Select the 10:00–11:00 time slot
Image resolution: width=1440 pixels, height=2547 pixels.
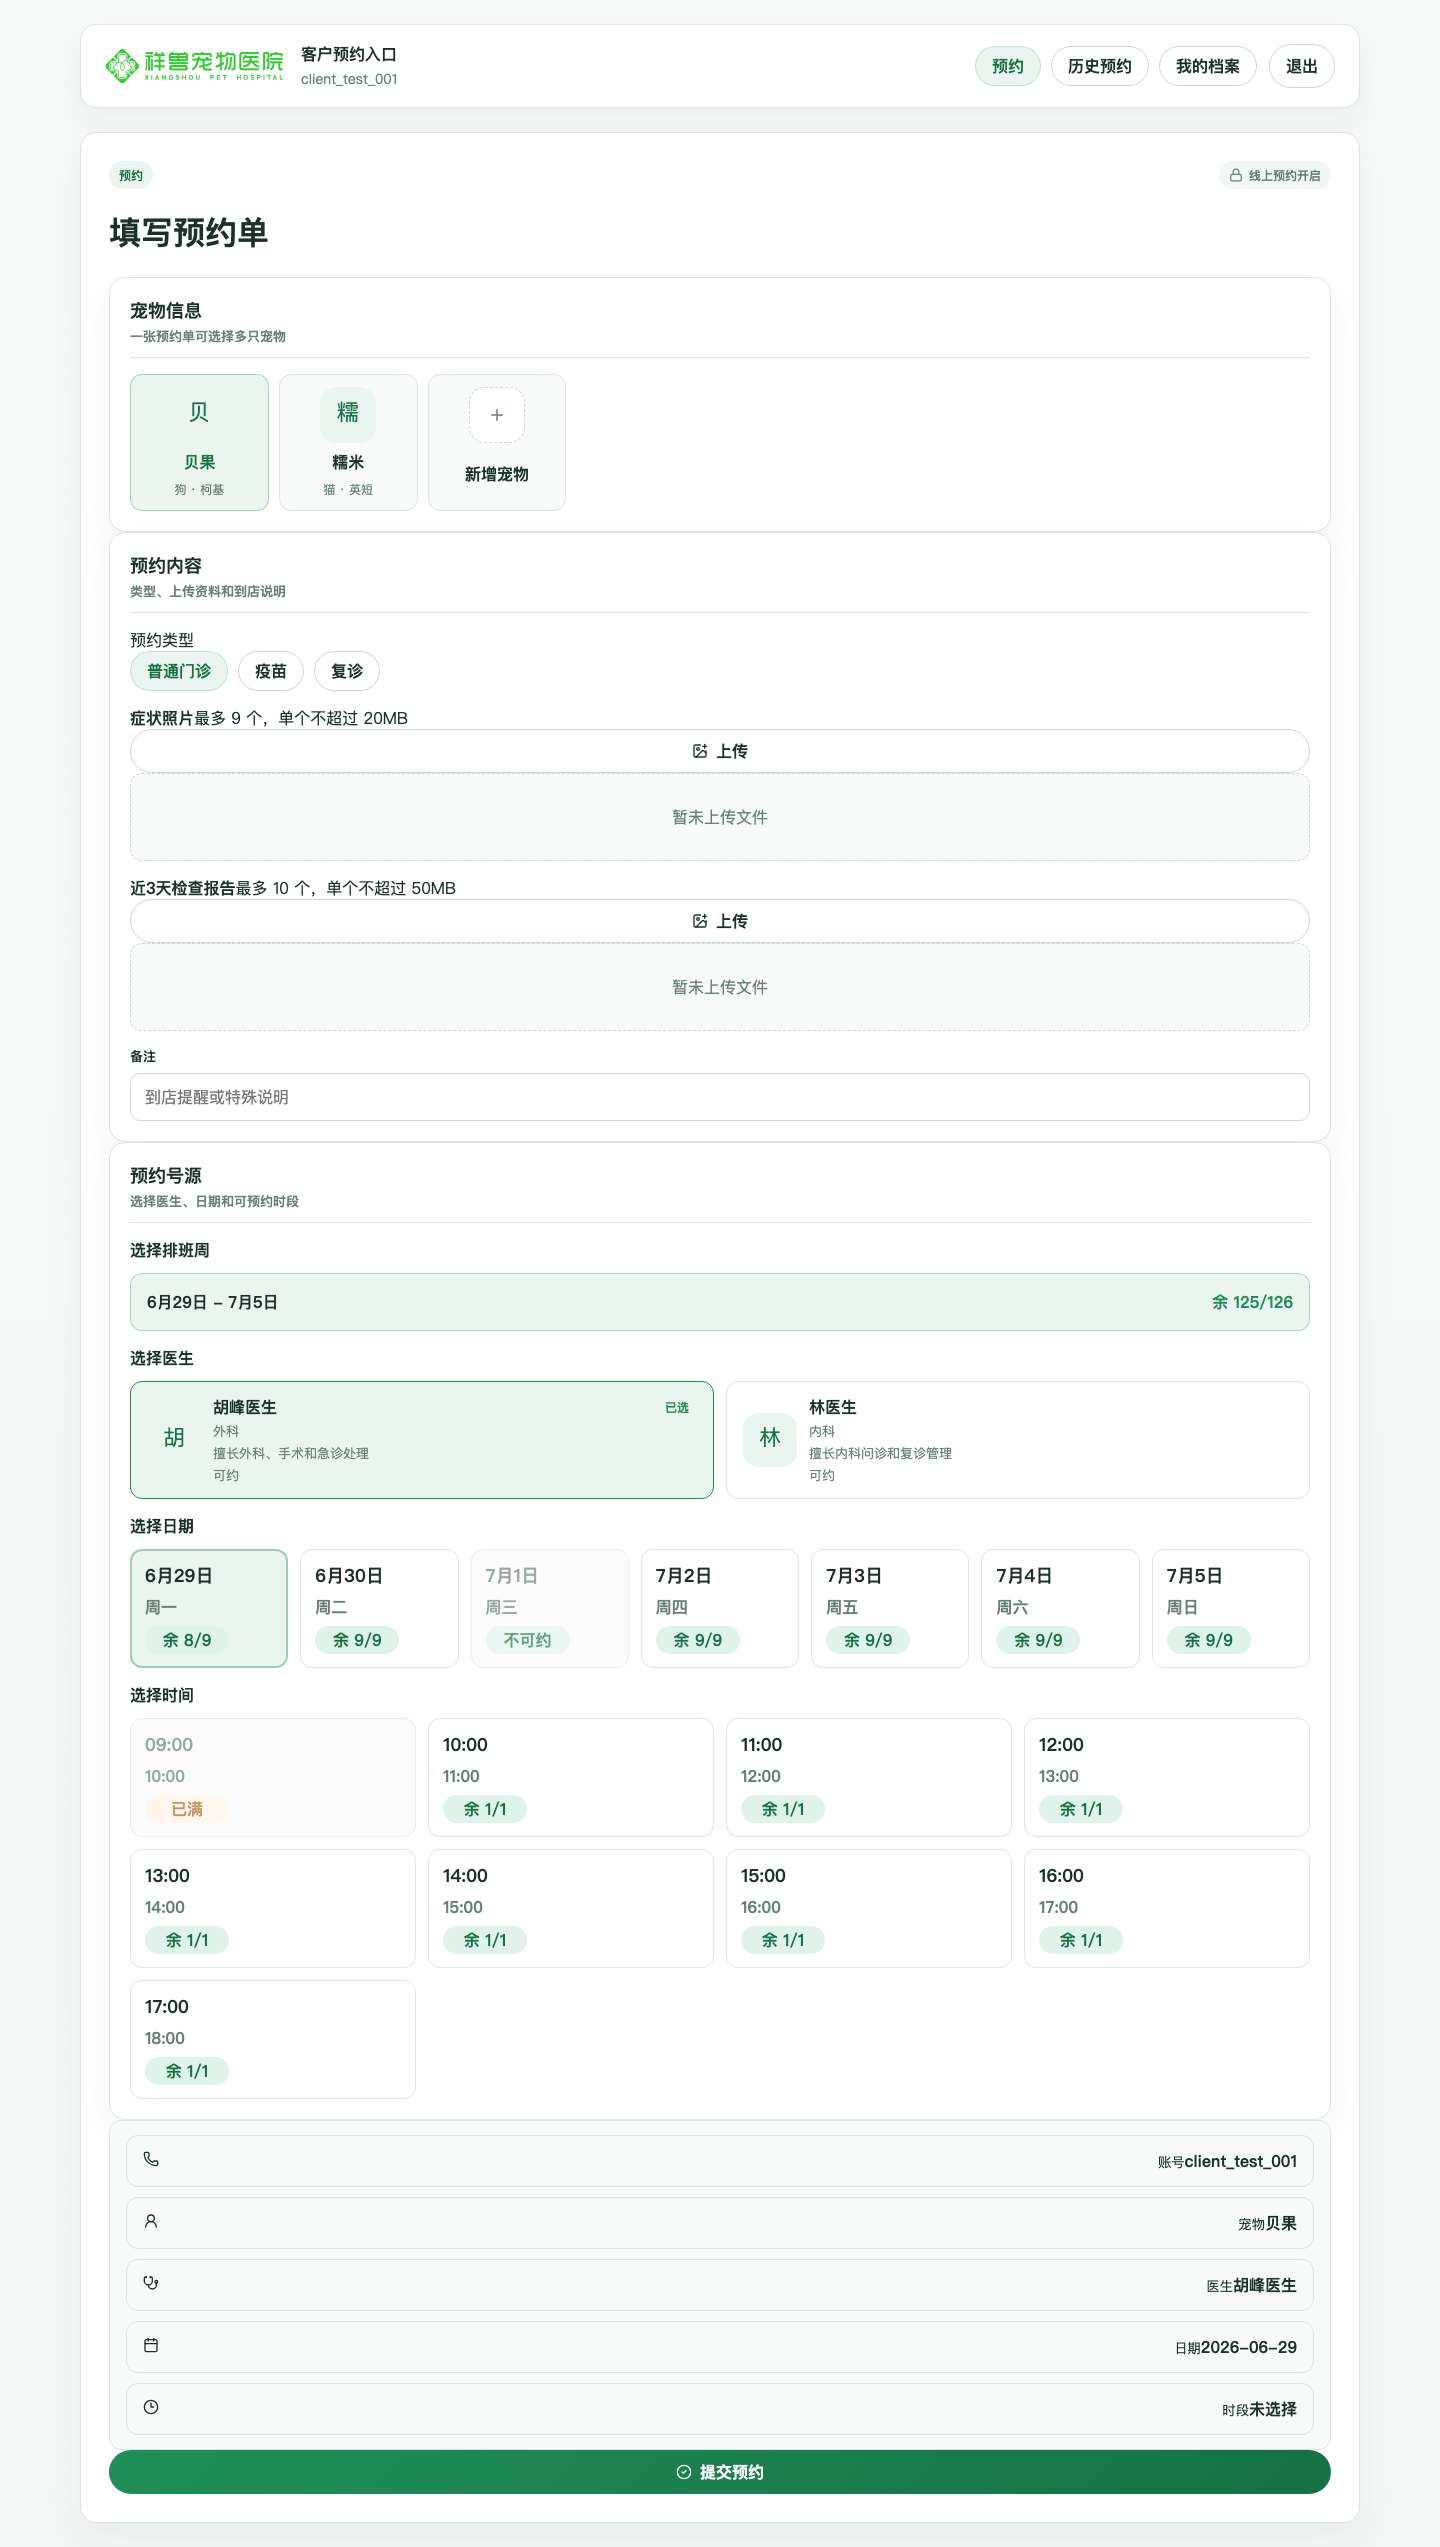(571, 1777)
